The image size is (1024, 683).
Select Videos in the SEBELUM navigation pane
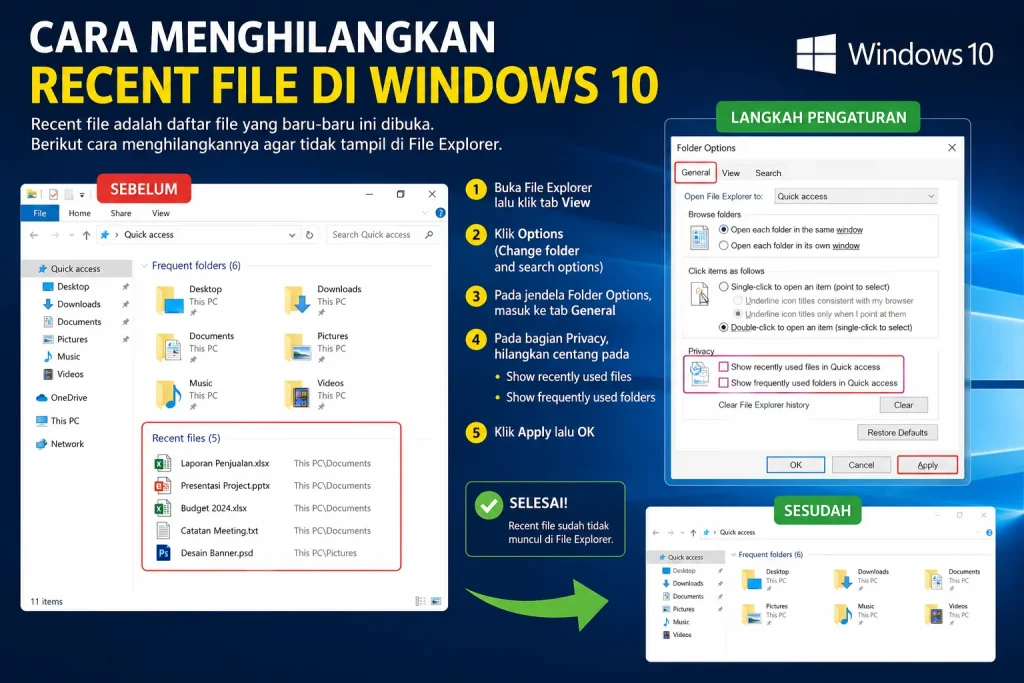click(64, 374)
